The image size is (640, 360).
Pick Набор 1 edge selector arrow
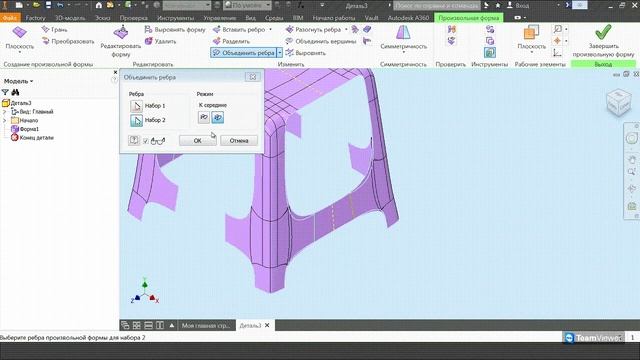136,106
